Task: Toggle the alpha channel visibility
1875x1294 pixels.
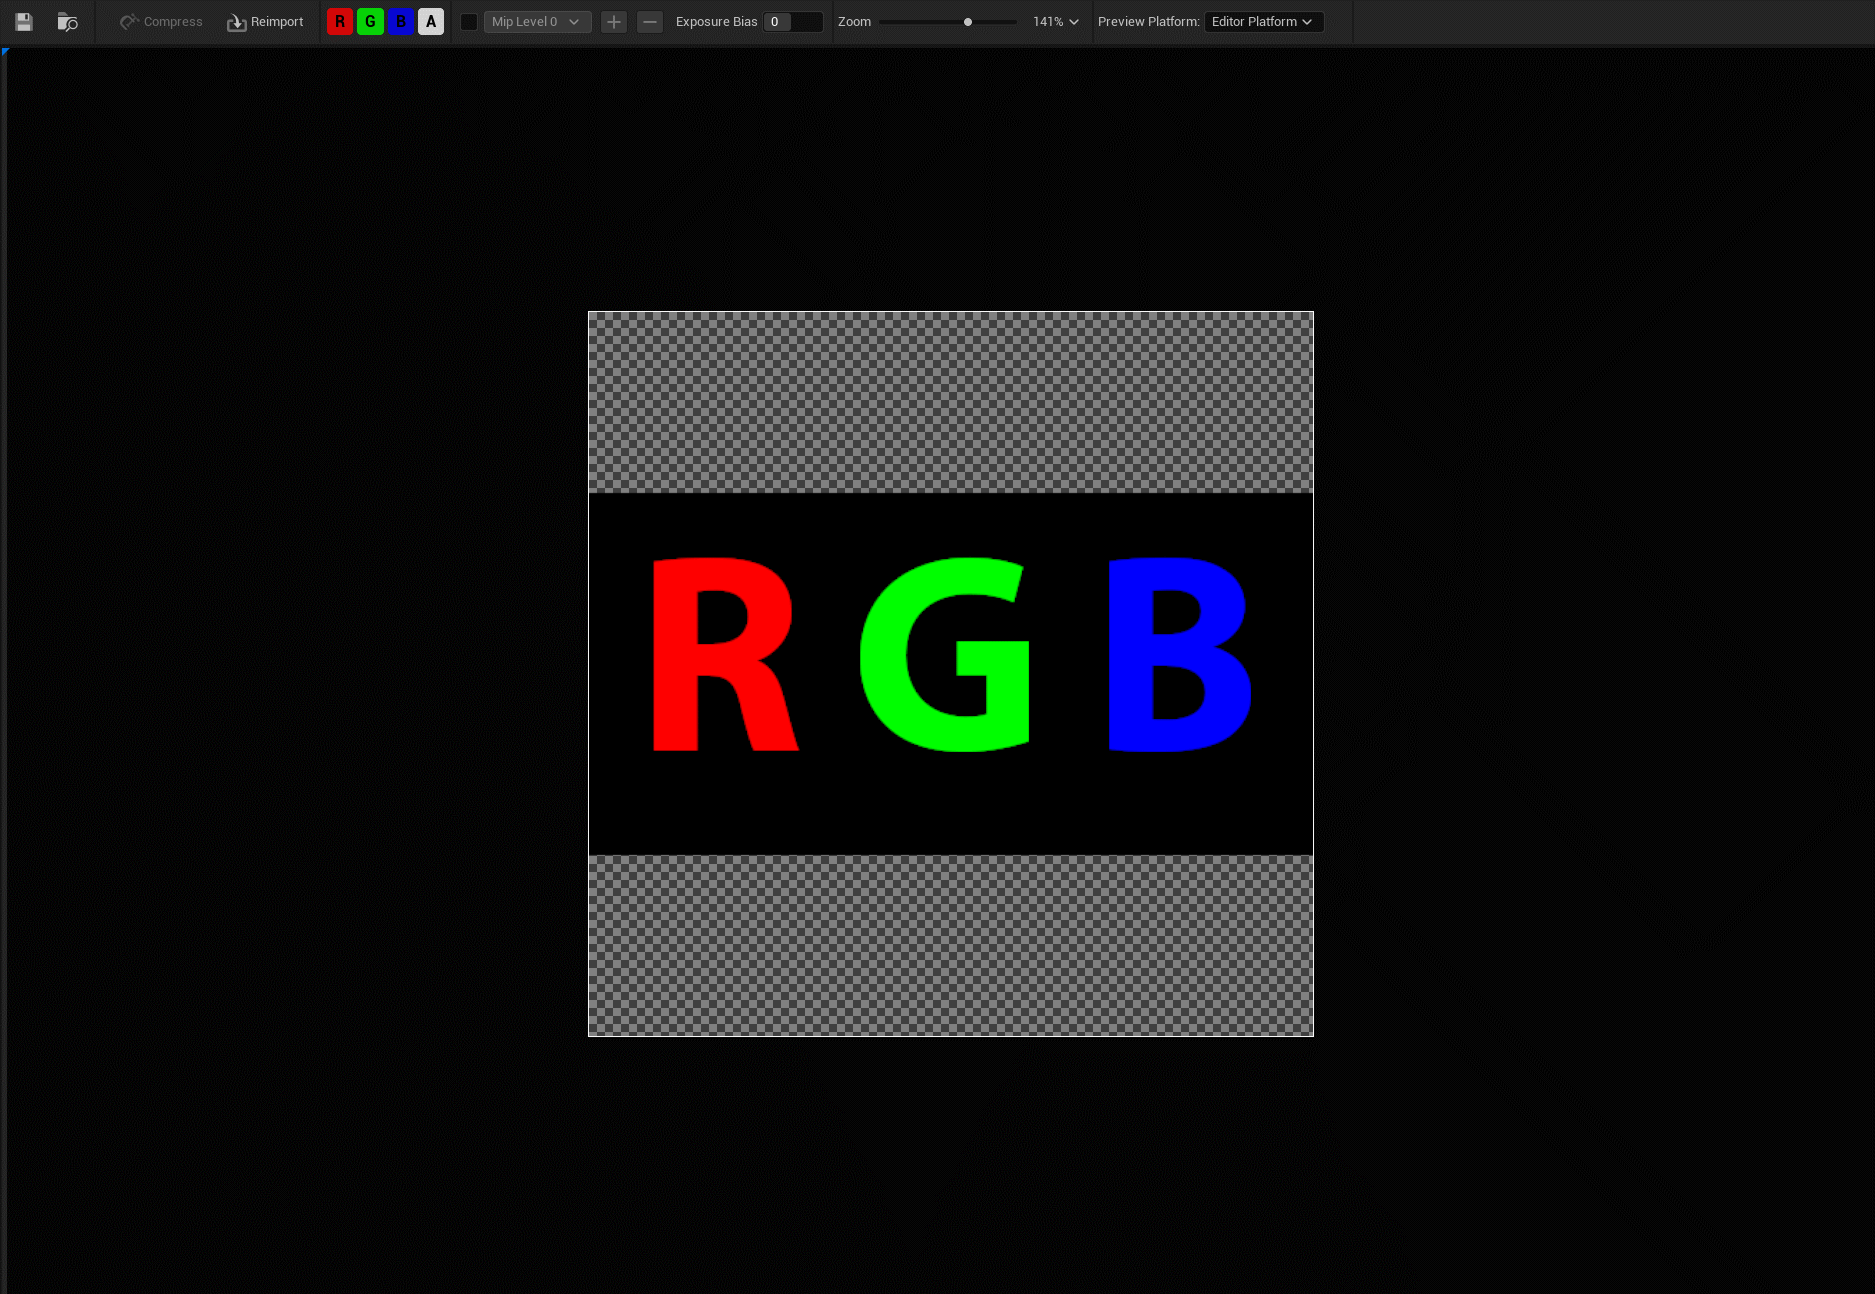Action: 430,21
